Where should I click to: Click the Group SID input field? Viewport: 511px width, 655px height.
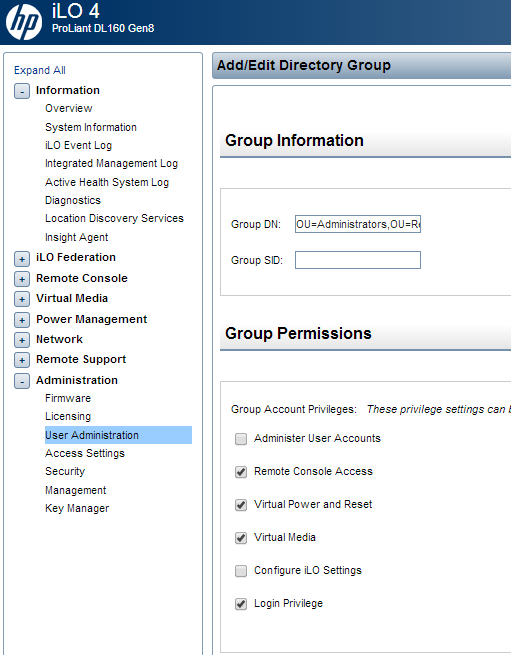(358, 260)
